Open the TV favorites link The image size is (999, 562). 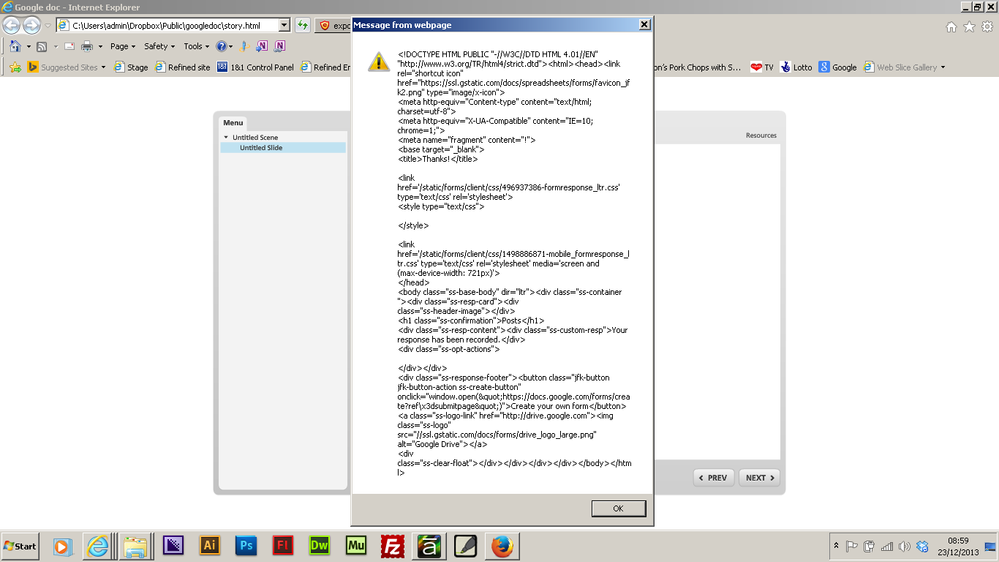click(x=762, y=67)
